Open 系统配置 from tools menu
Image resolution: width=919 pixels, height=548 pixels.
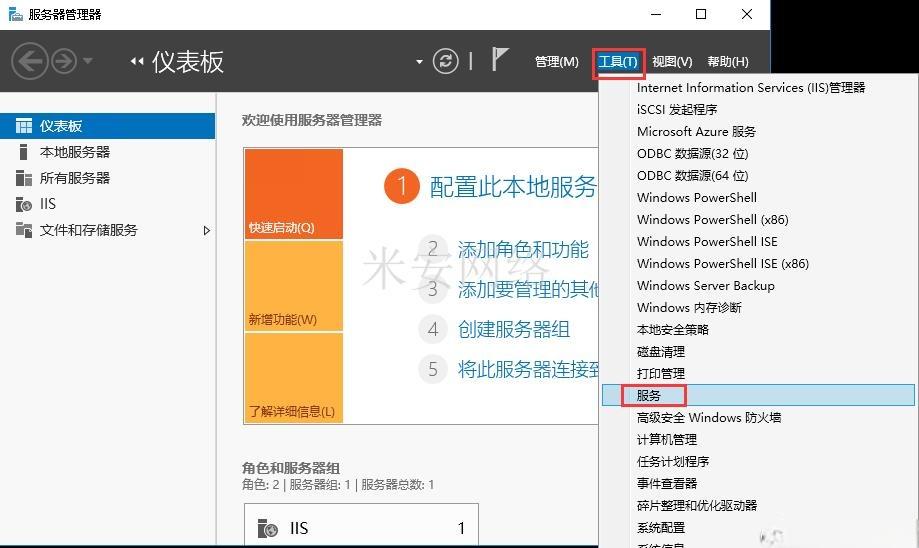click(x=661, y=527)
